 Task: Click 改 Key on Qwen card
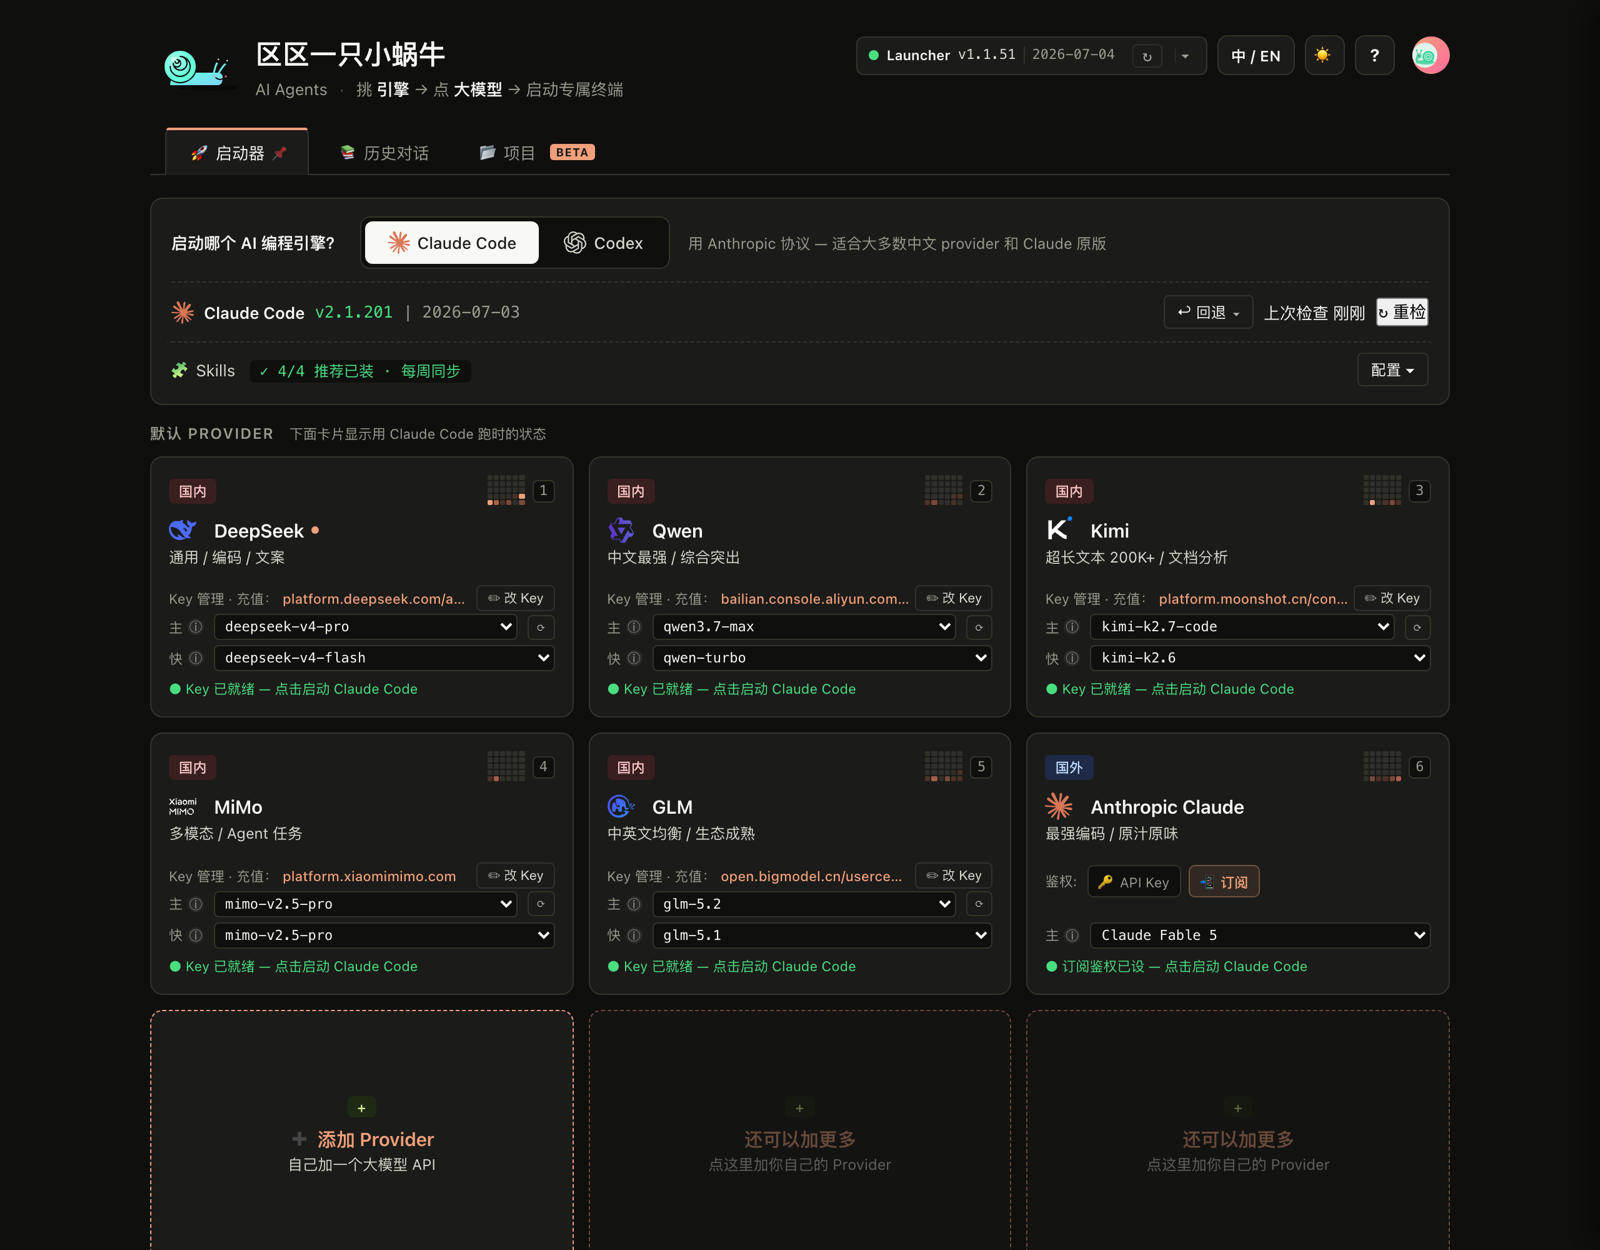point(954,598)
